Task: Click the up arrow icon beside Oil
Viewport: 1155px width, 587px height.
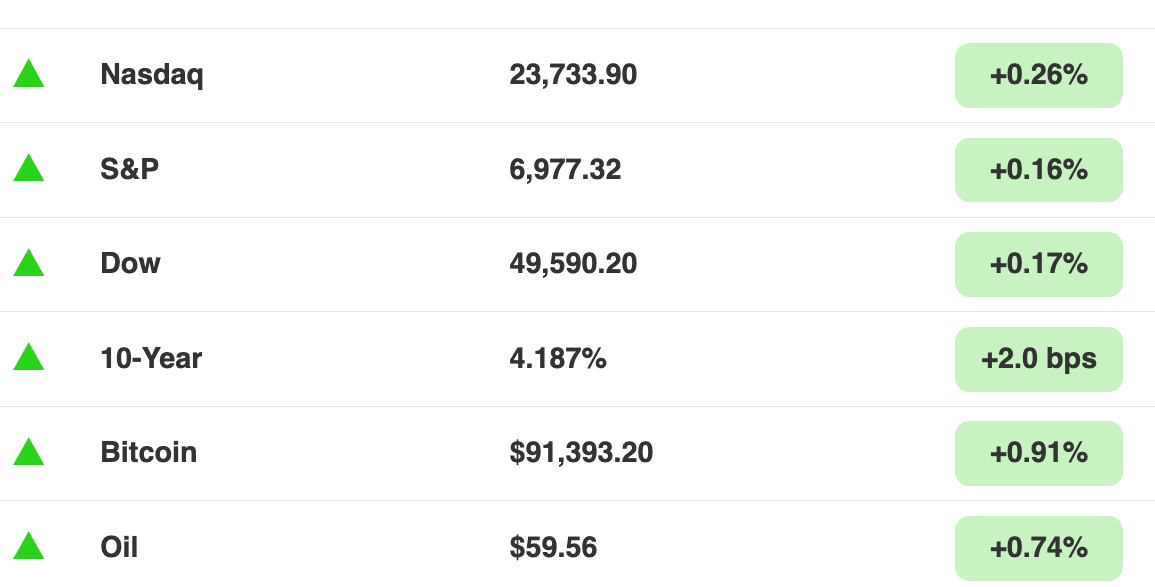Action: point(29,546)
